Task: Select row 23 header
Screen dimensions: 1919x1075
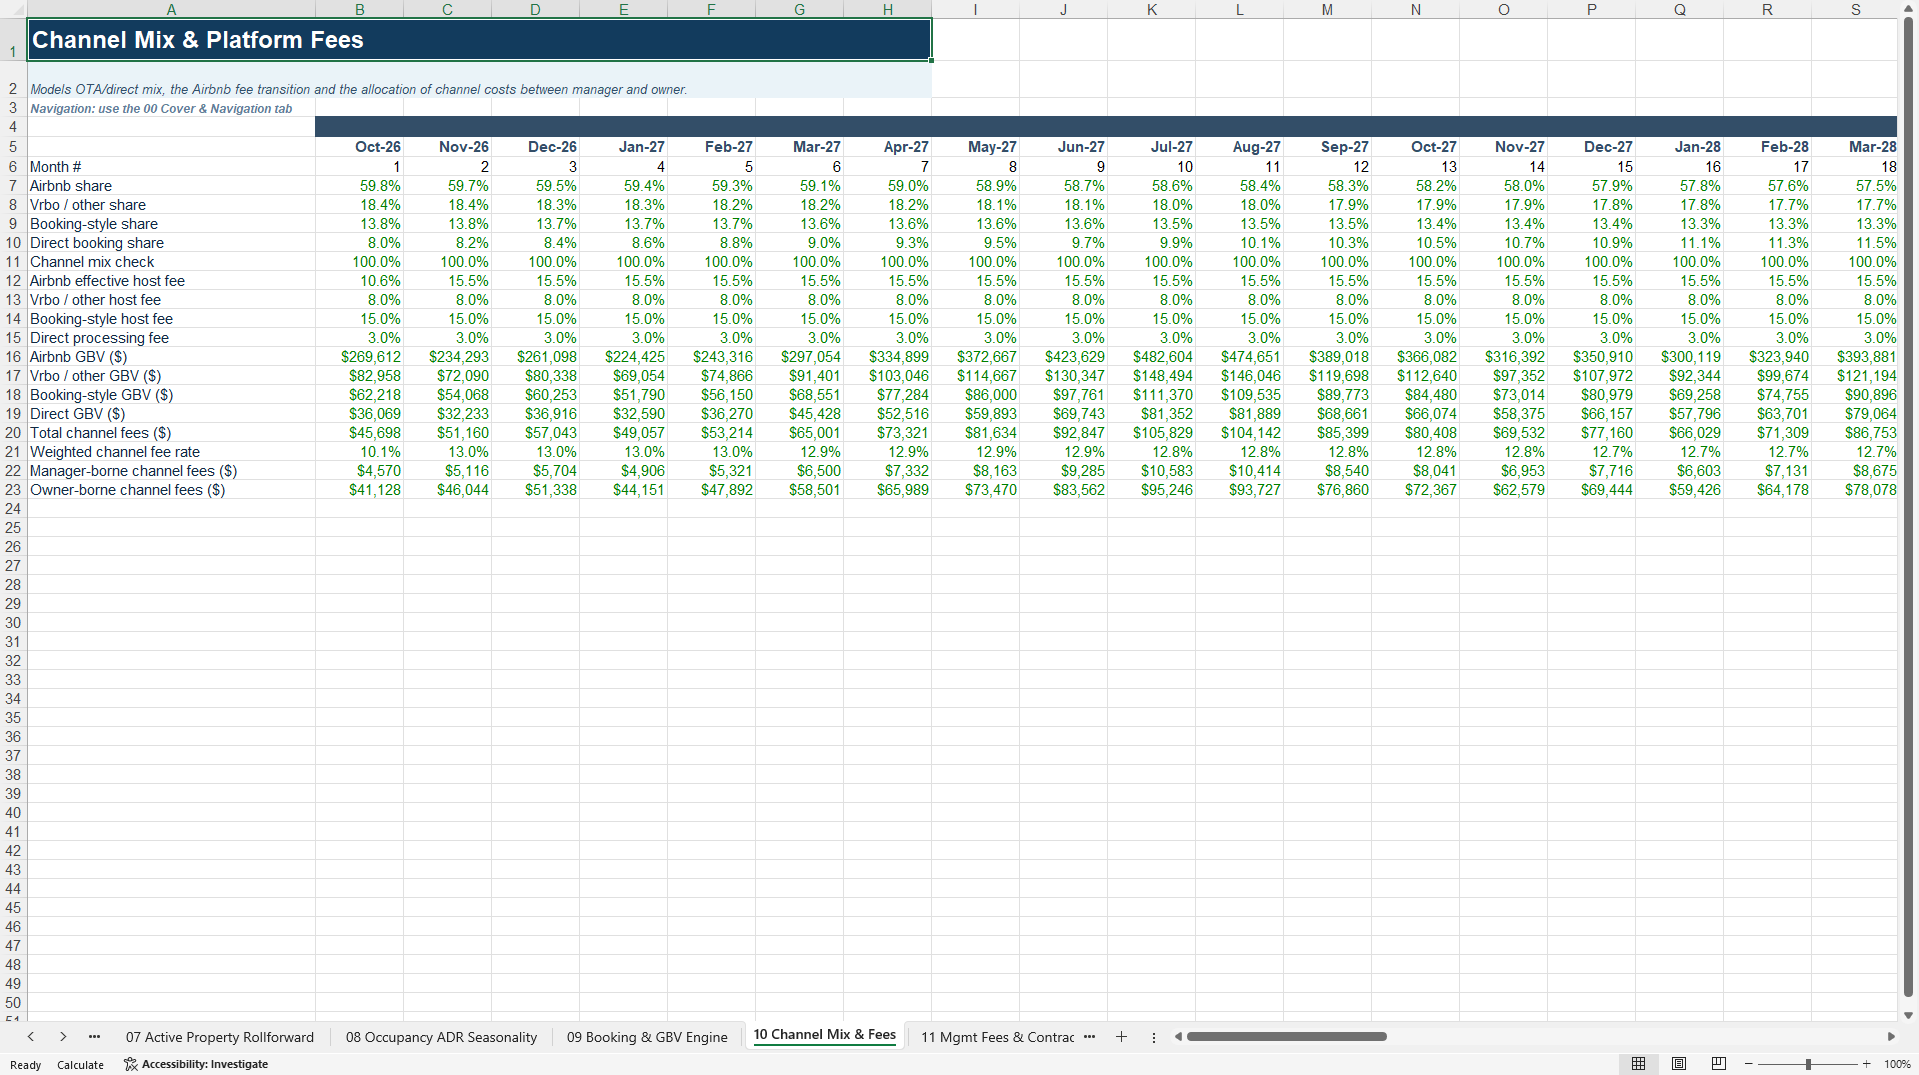Action: coord(13,490)
